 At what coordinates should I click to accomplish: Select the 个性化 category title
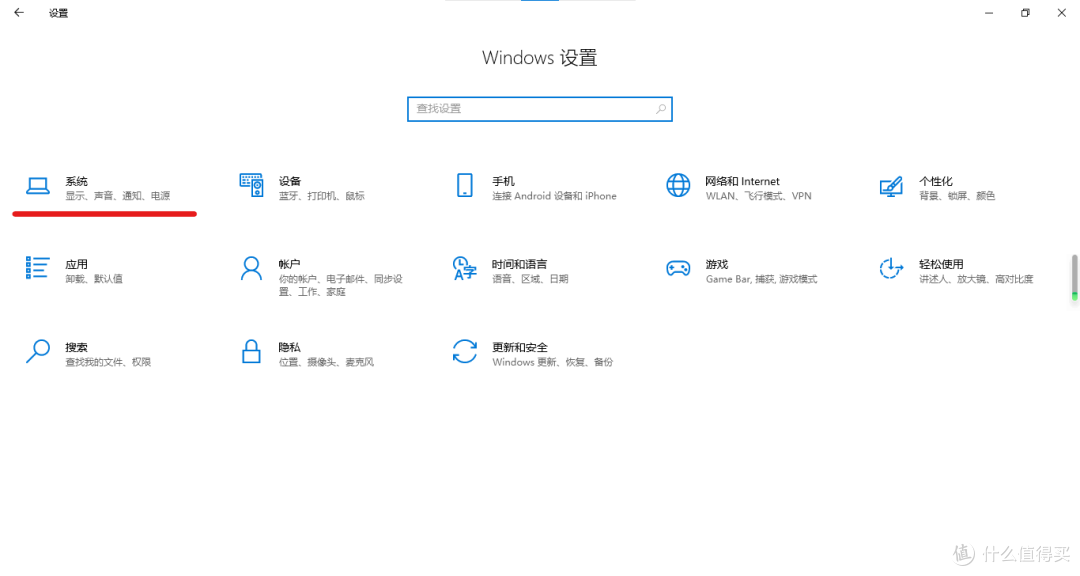(936, 181)
